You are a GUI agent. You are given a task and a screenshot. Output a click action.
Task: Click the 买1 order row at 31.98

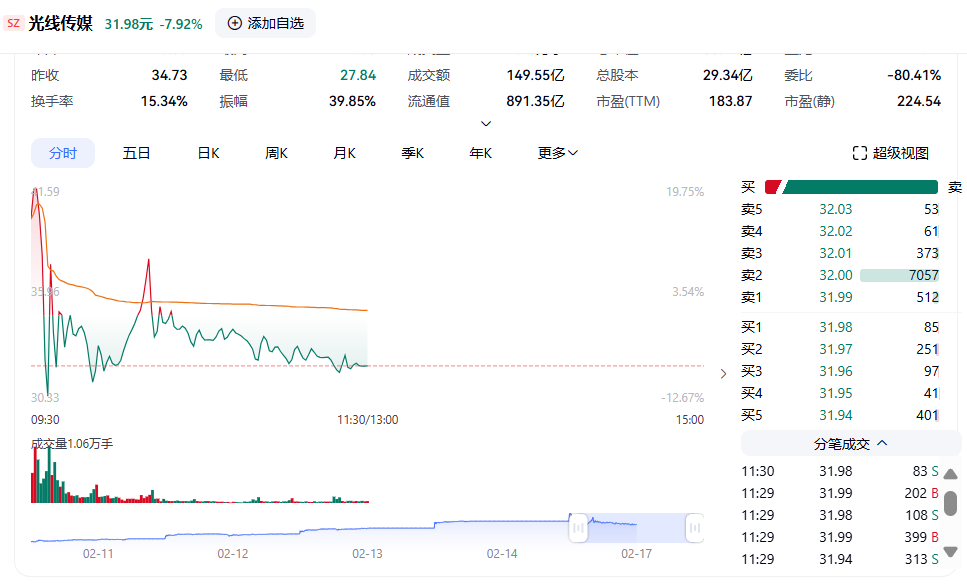[x=839, y=327]
